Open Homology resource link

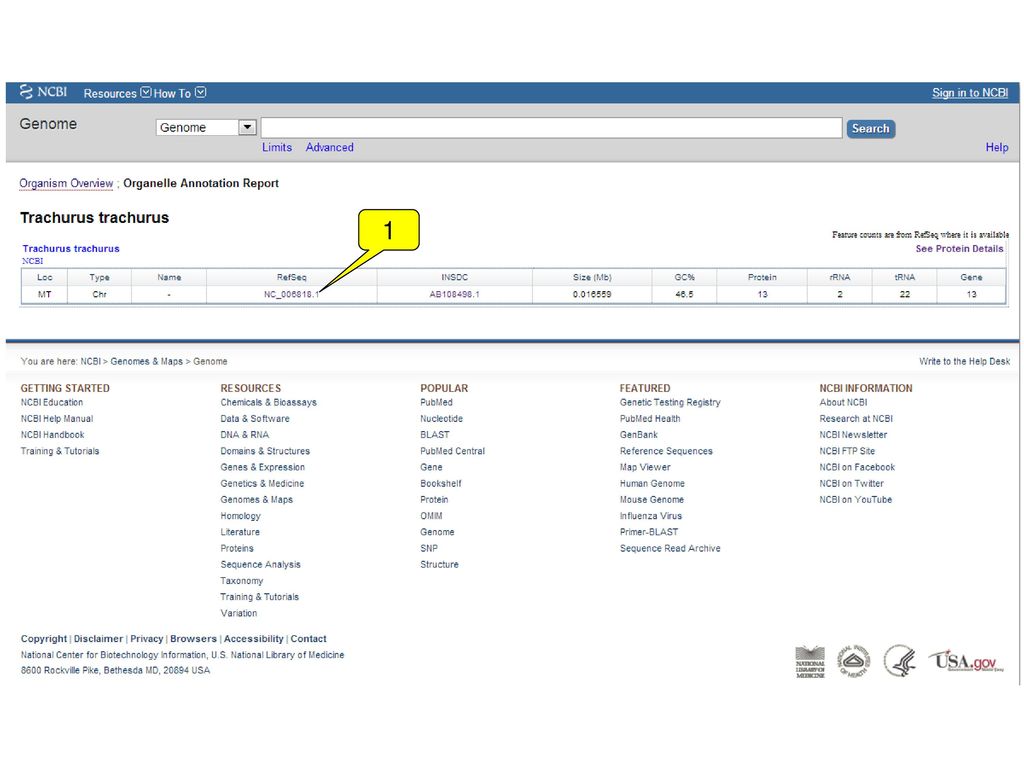click(240, 516)
